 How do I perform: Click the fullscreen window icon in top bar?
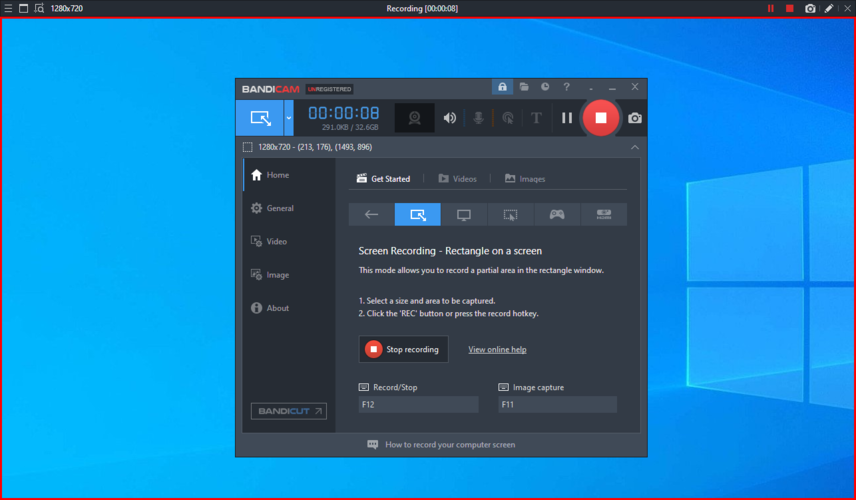tap(23, 8)
